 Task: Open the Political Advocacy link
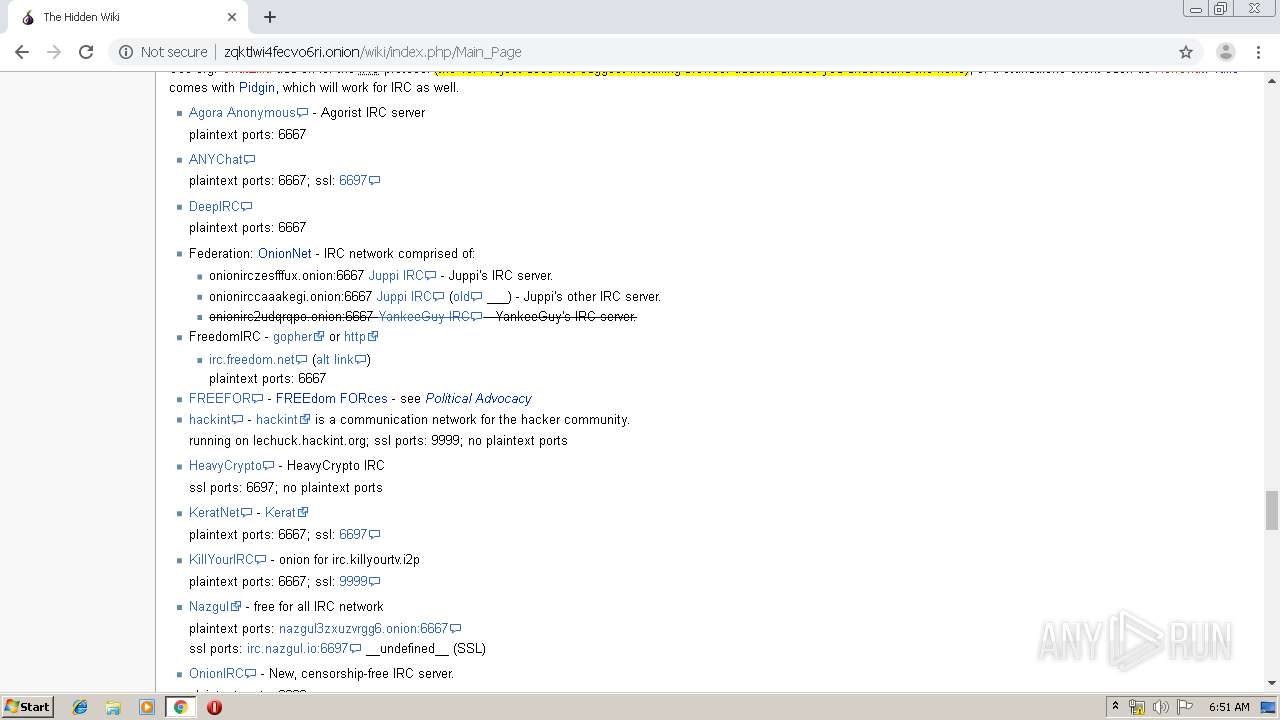(x=478, y=398)
